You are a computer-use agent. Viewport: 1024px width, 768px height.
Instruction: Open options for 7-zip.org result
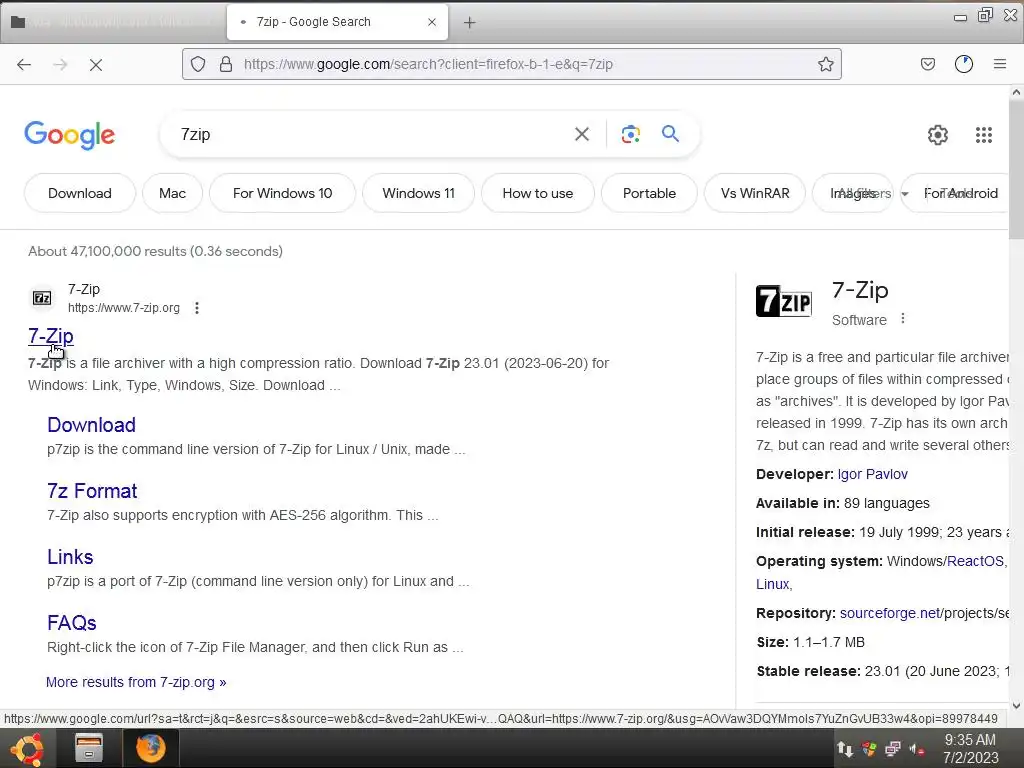[197, 308]
